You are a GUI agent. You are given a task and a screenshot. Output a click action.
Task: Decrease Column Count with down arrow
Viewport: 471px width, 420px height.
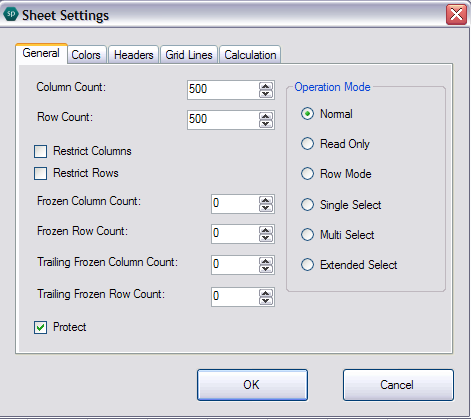point(266,94)
